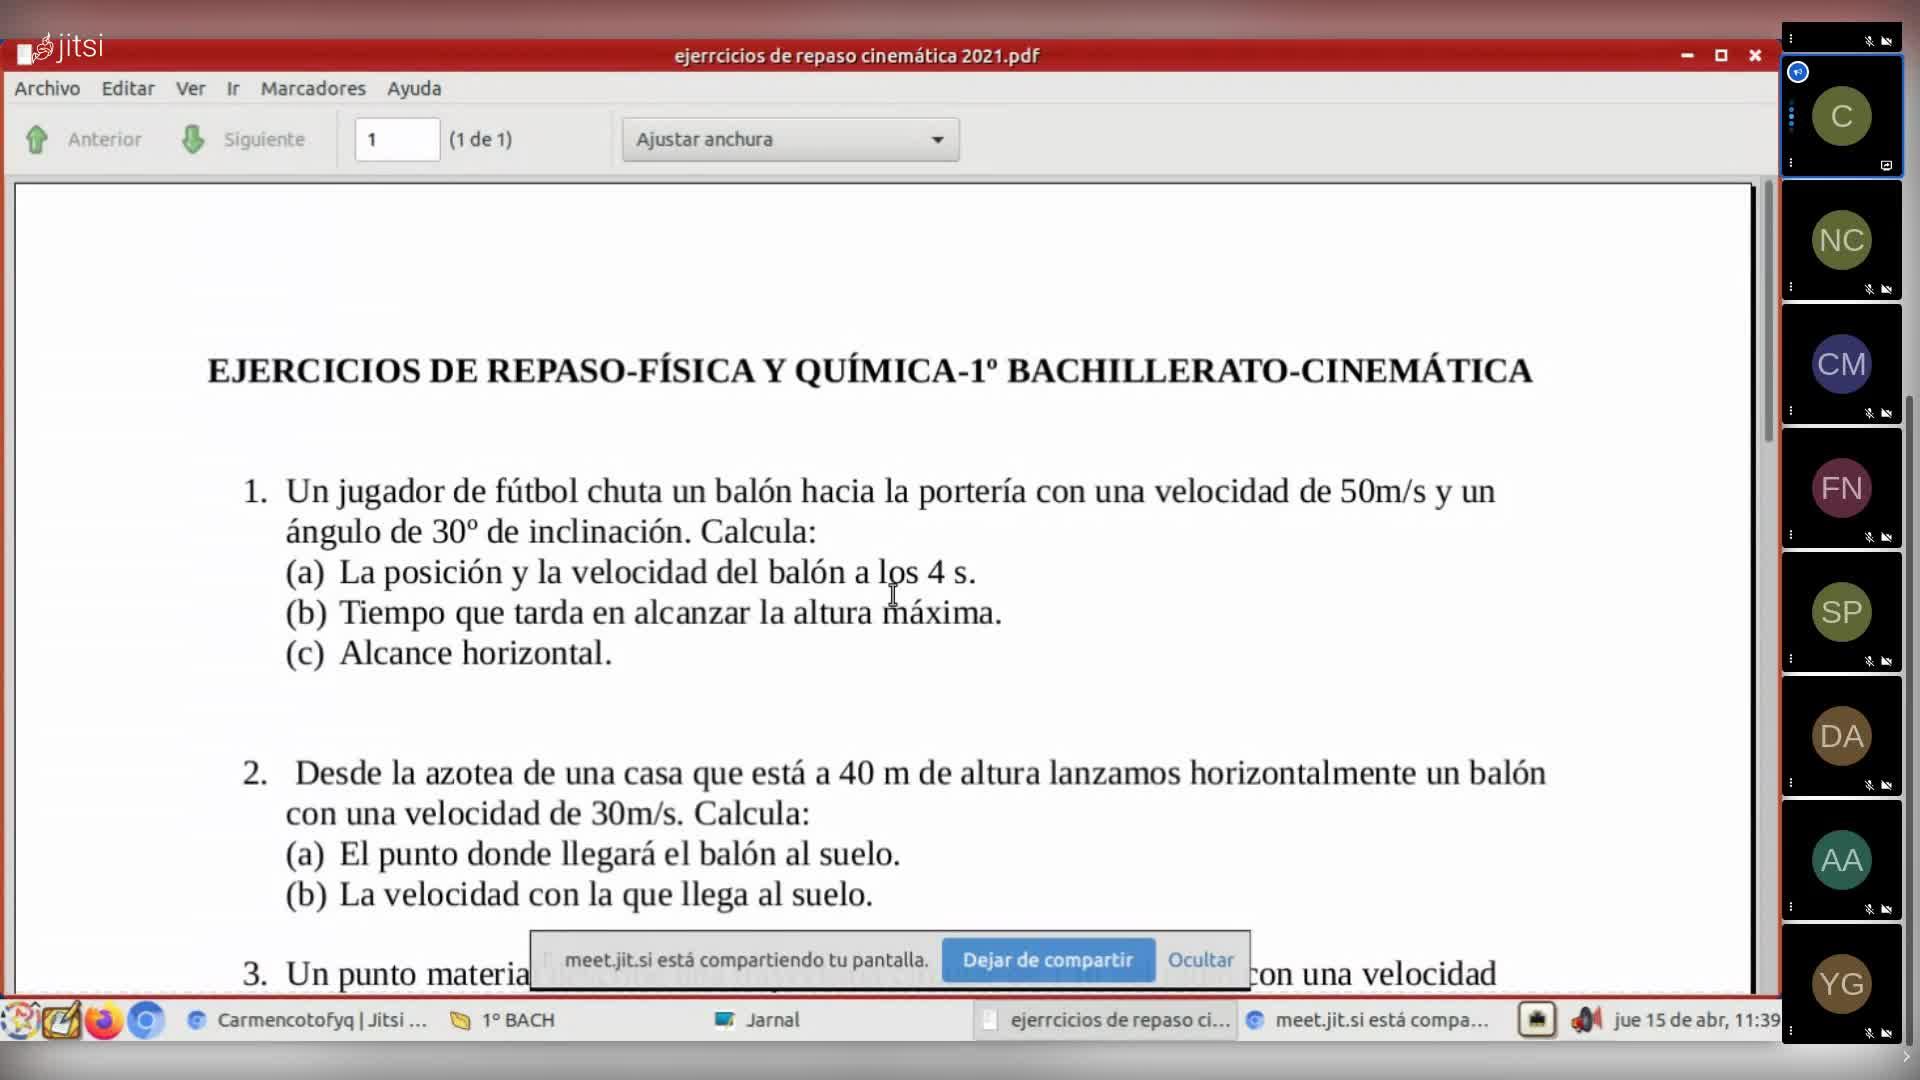Select the NC participant thumbnail
This screenshot has width=1920, height=1080.
(x=1841, y=240)
